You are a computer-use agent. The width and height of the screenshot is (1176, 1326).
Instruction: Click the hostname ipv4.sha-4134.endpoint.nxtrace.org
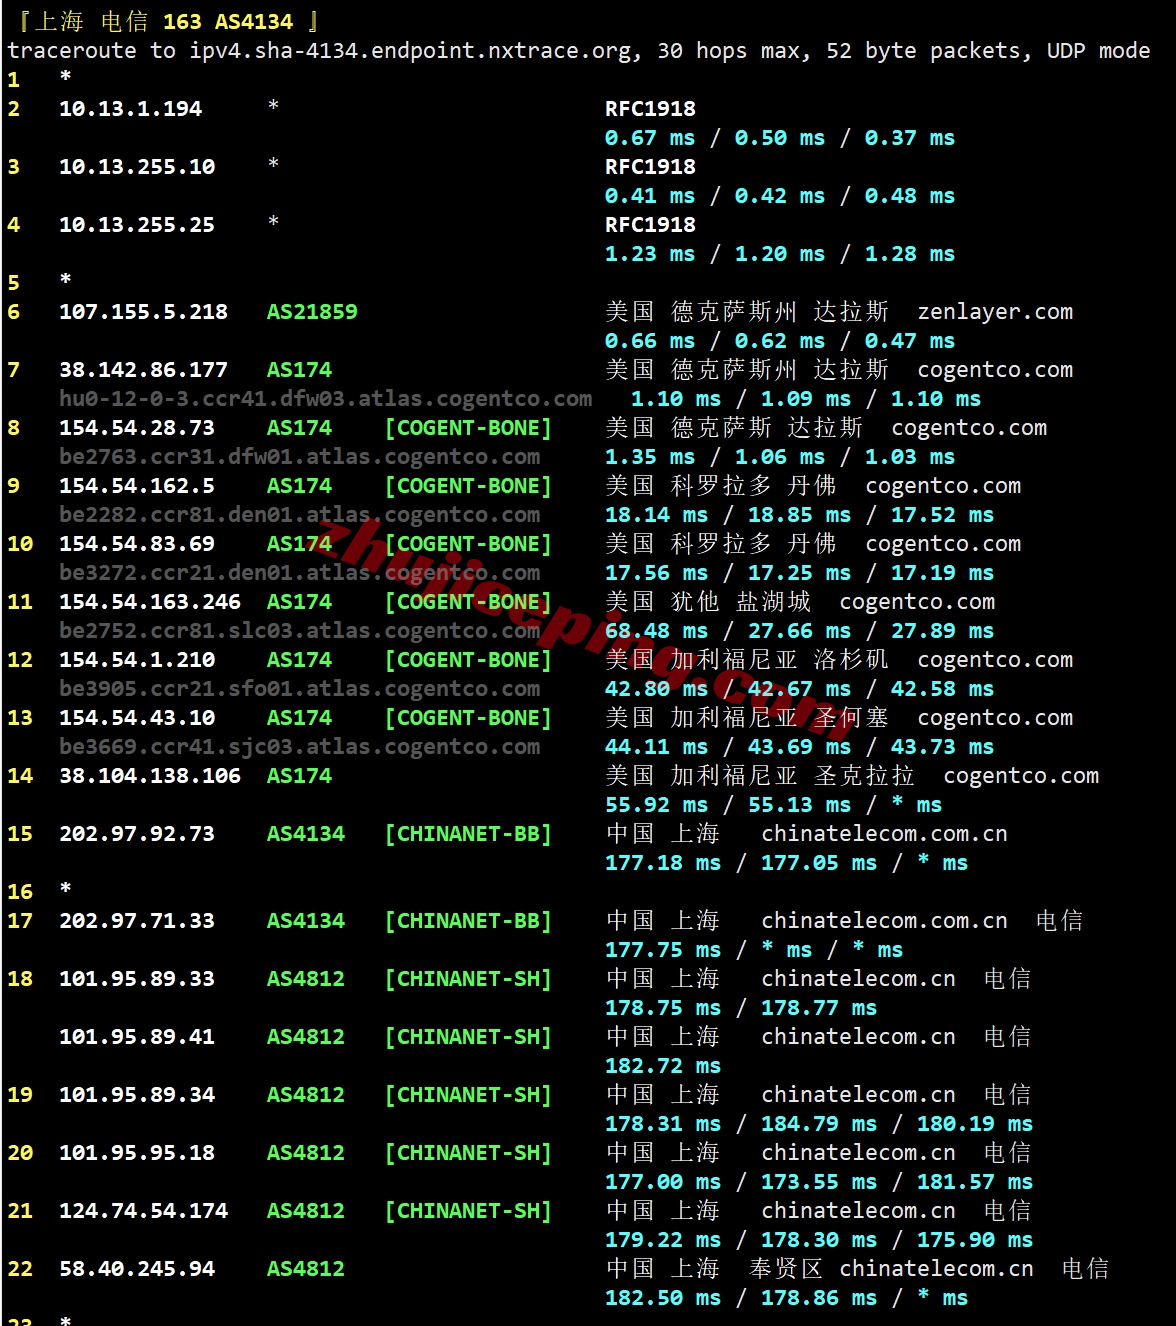tap(411, 51)
